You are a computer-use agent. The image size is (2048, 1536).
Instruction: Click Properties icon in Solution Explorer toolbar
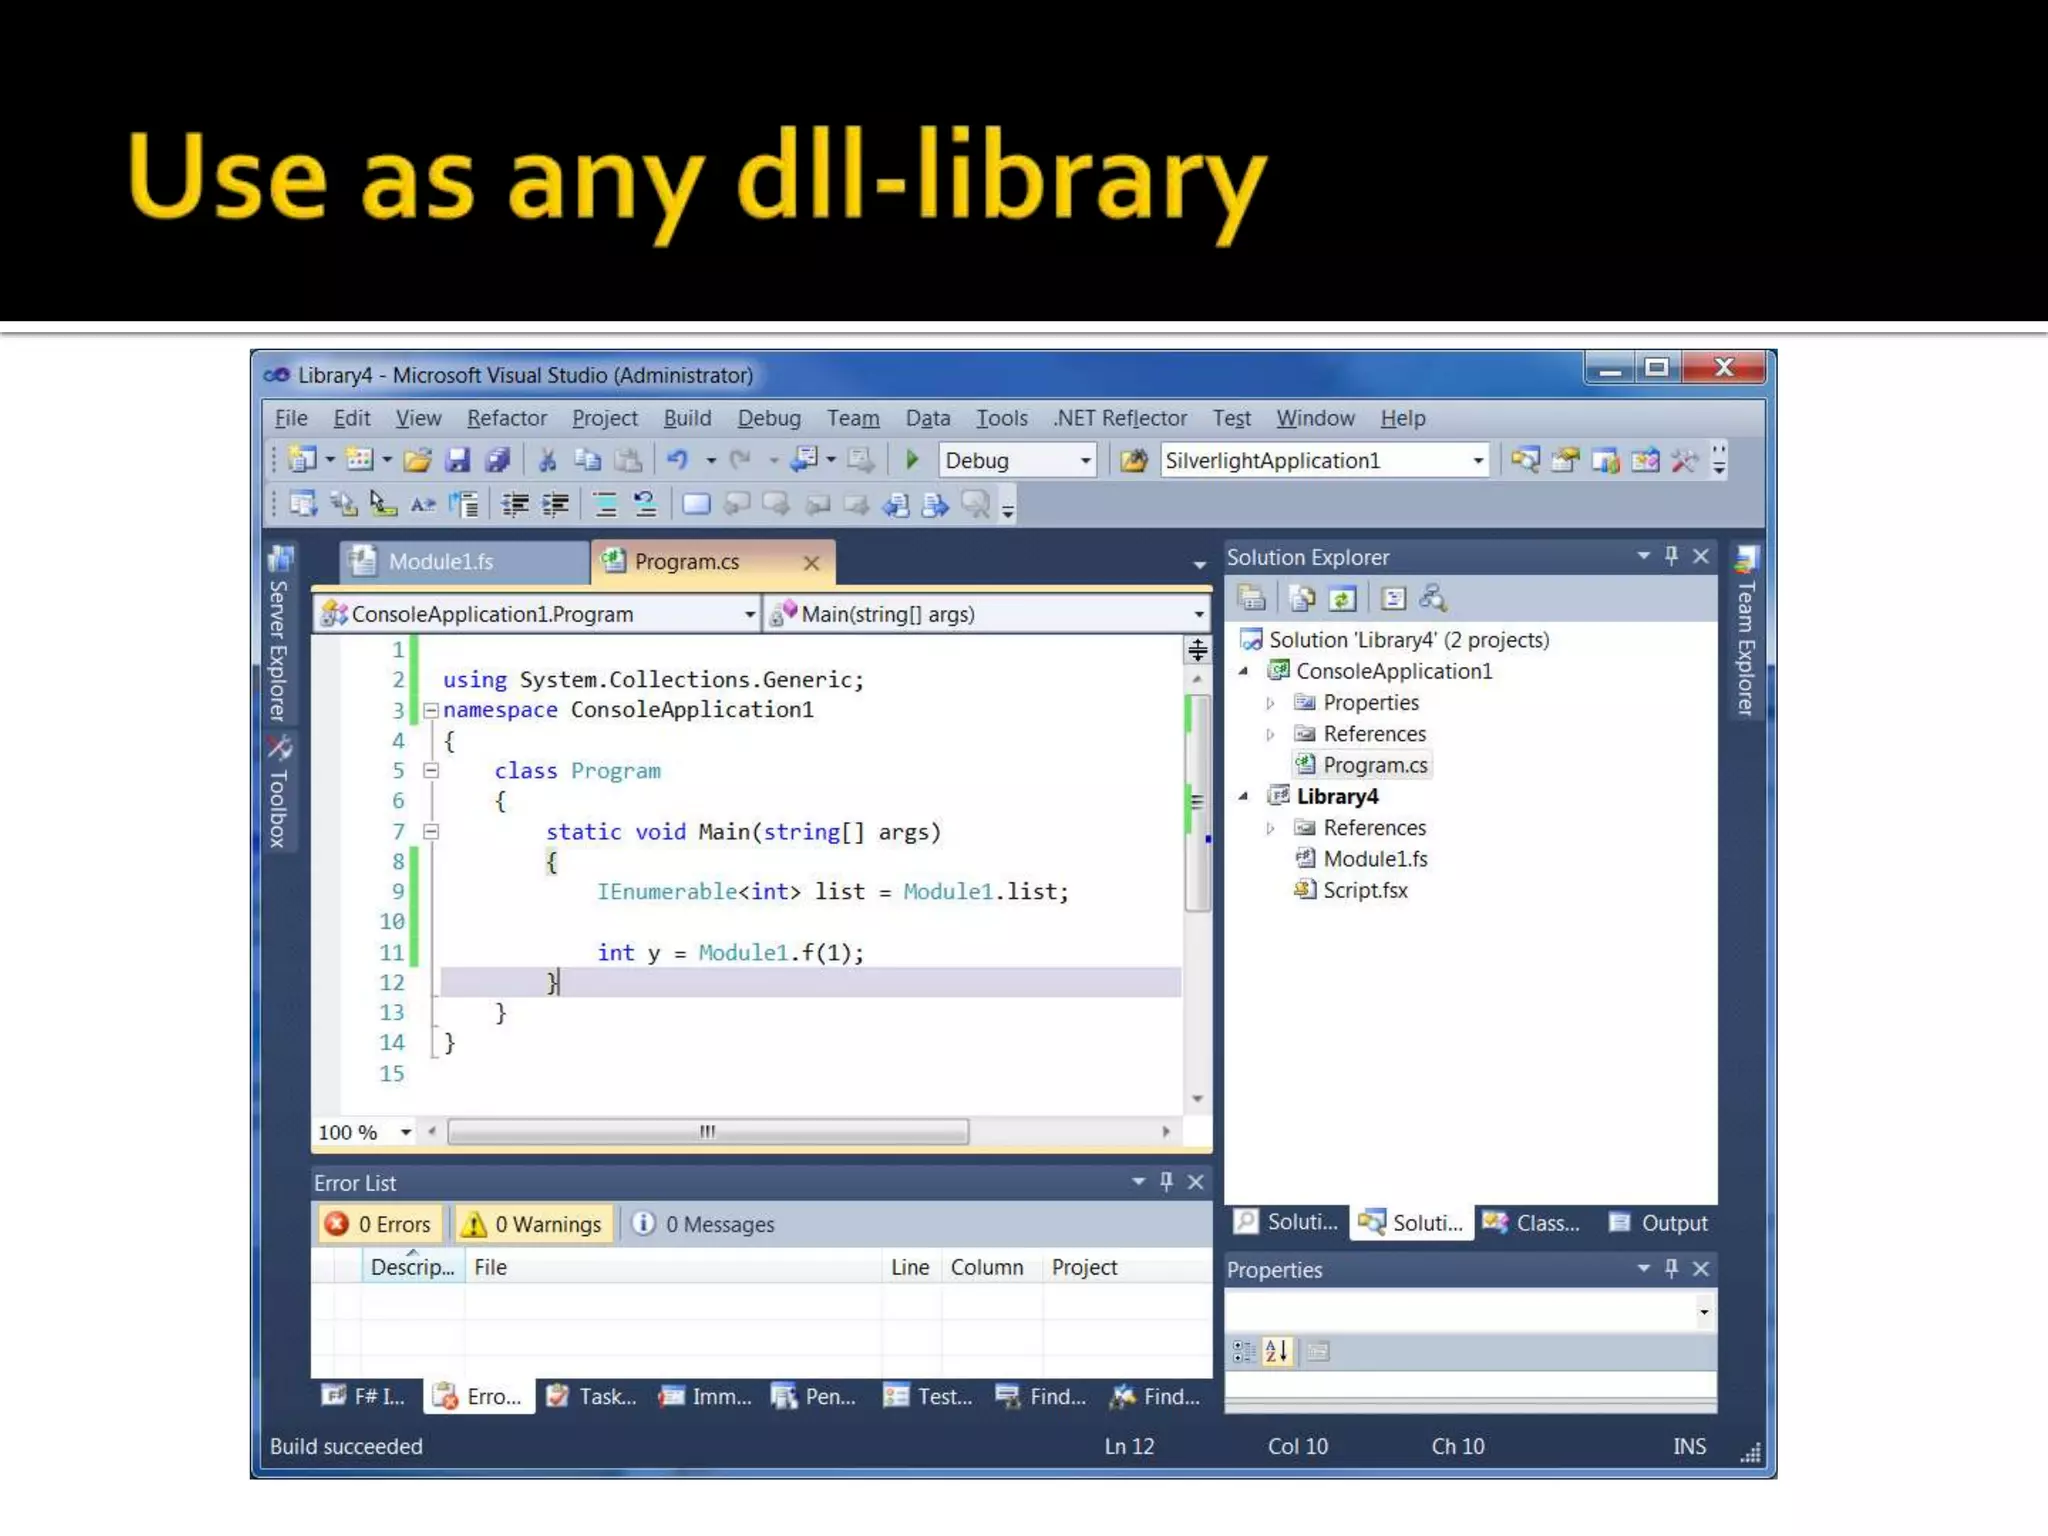click(1252, 598)
